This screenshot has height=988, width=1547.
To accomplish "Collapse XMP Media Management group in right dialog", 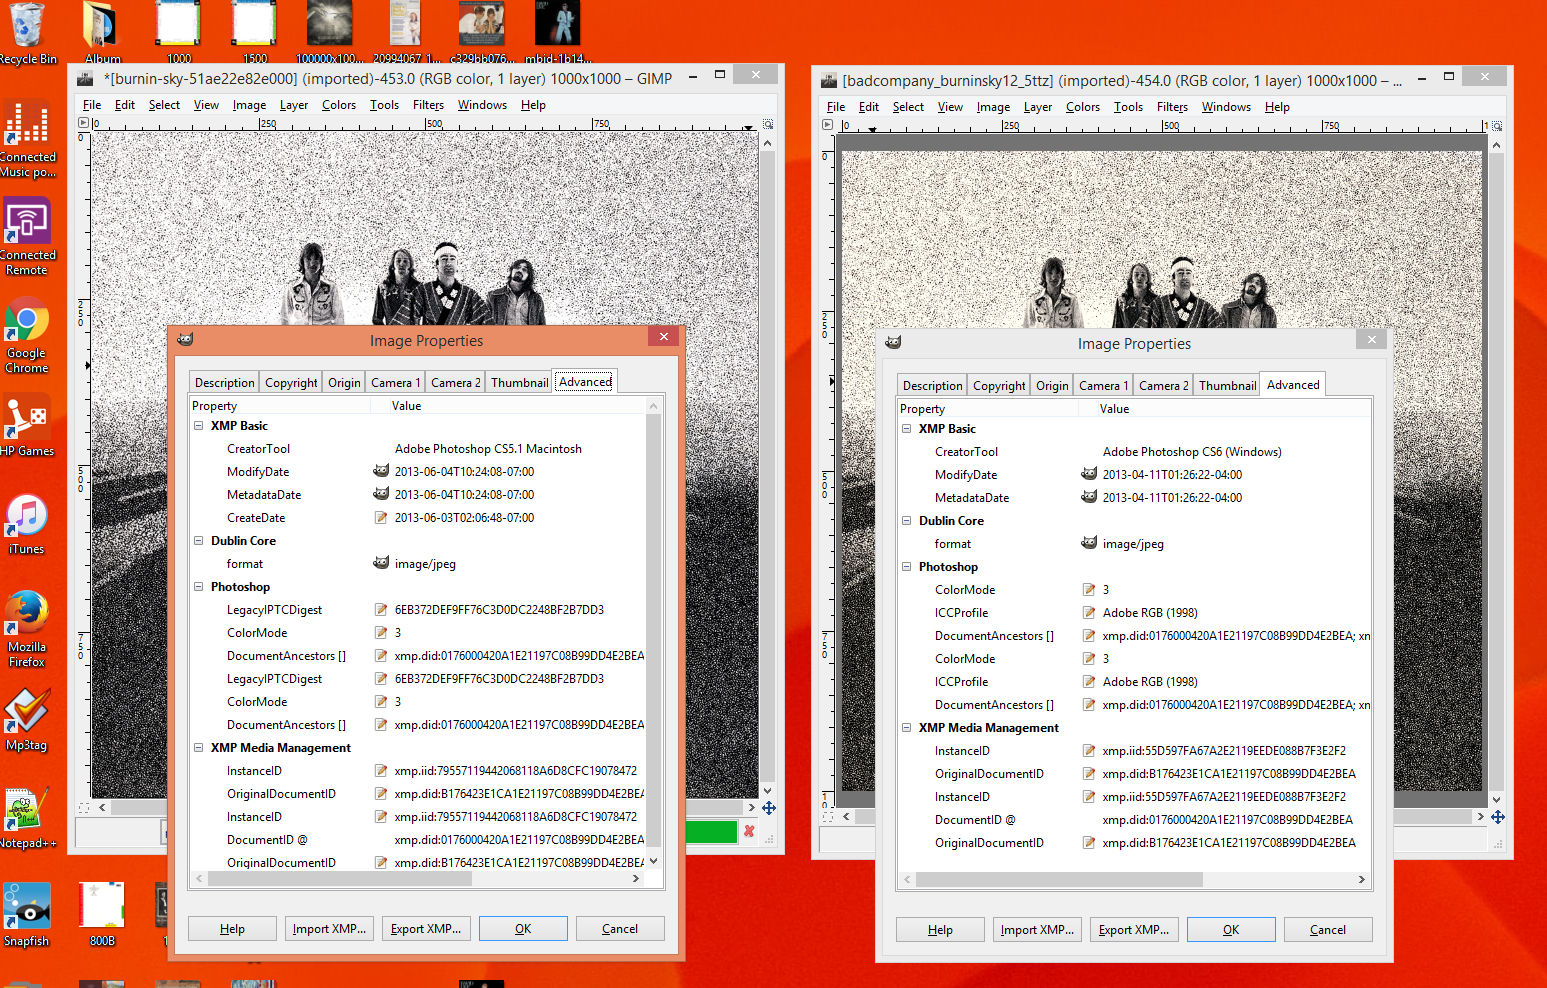I will [x=906, y=728].
